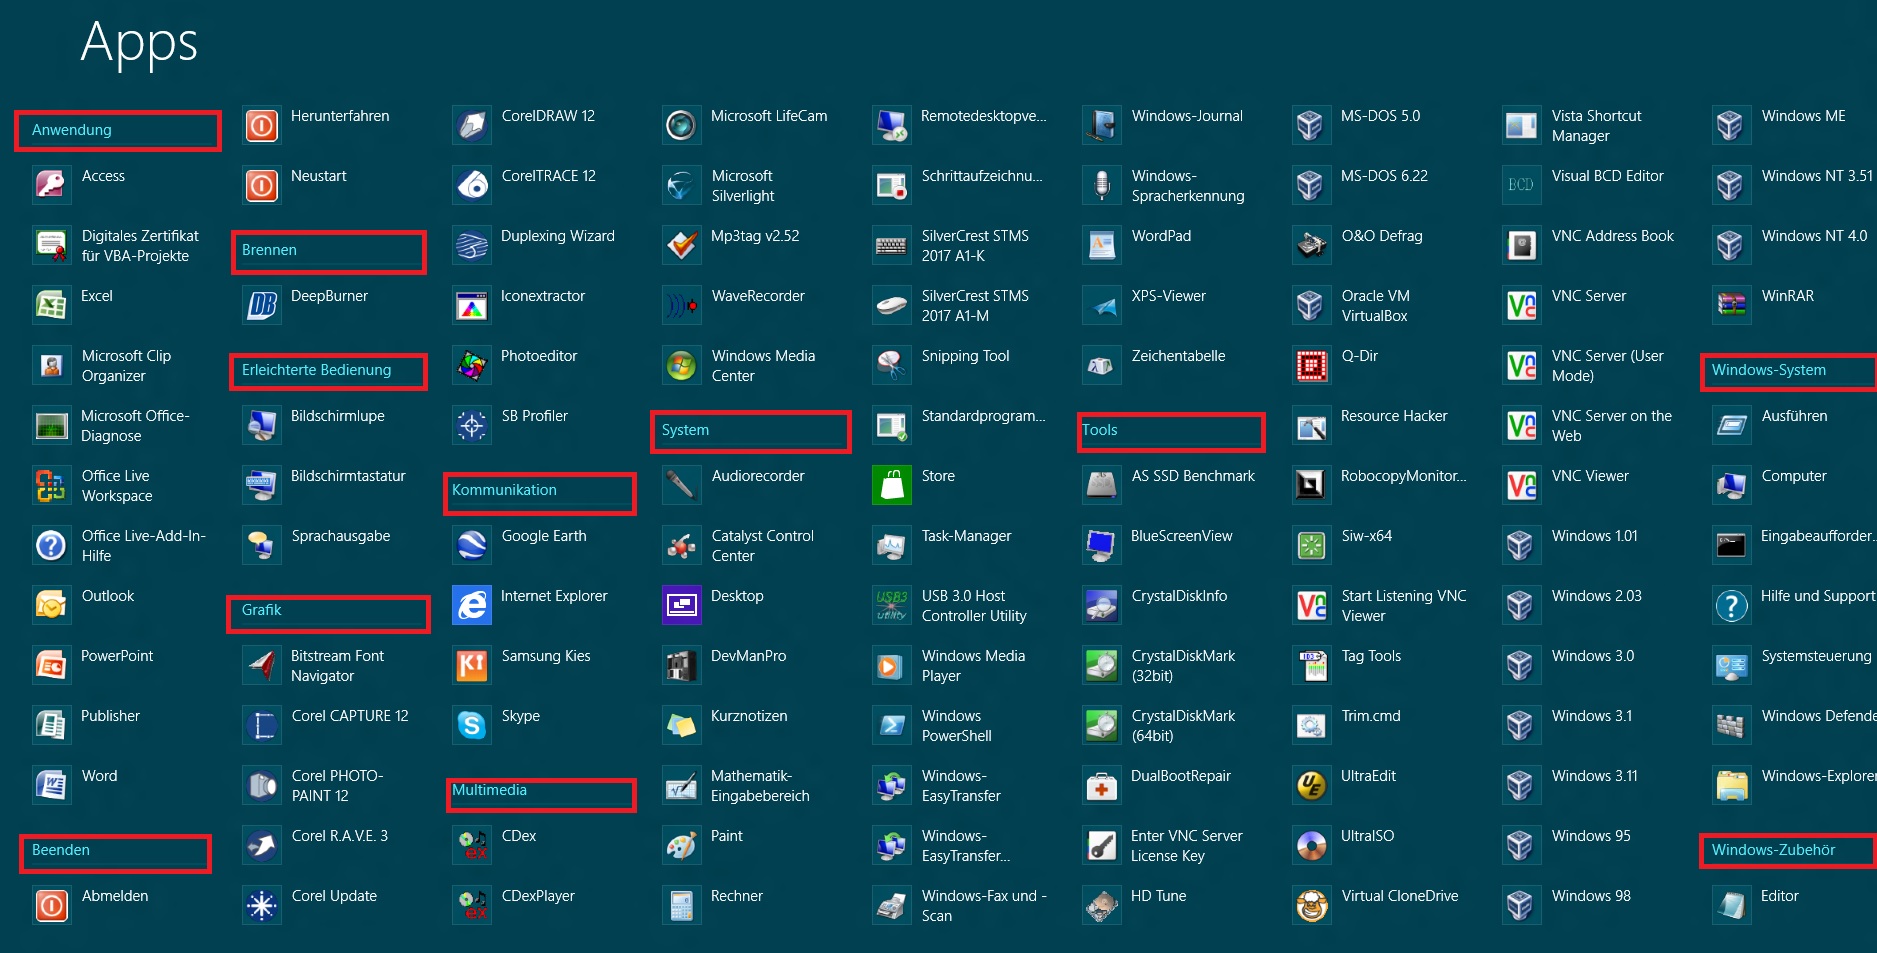Open Bildschirmlupe magnifier icon

coord(261,425)
